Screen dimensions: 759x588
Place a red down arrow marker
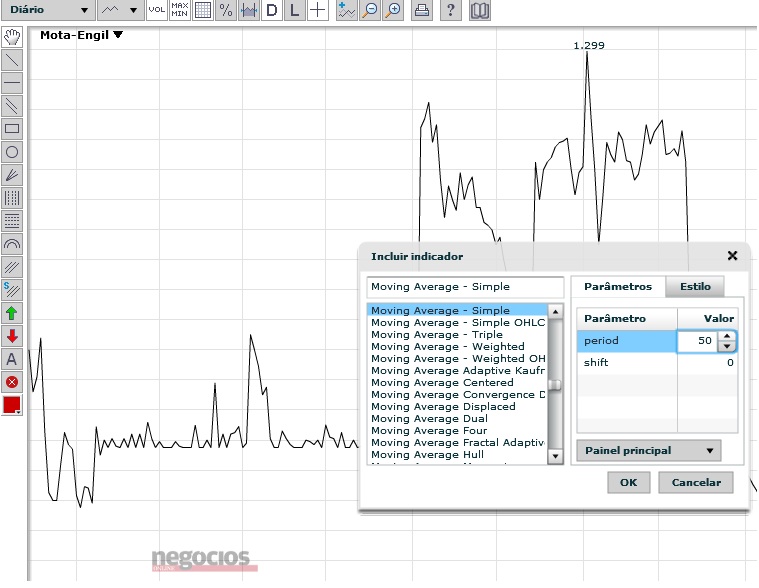click(12, 336)
